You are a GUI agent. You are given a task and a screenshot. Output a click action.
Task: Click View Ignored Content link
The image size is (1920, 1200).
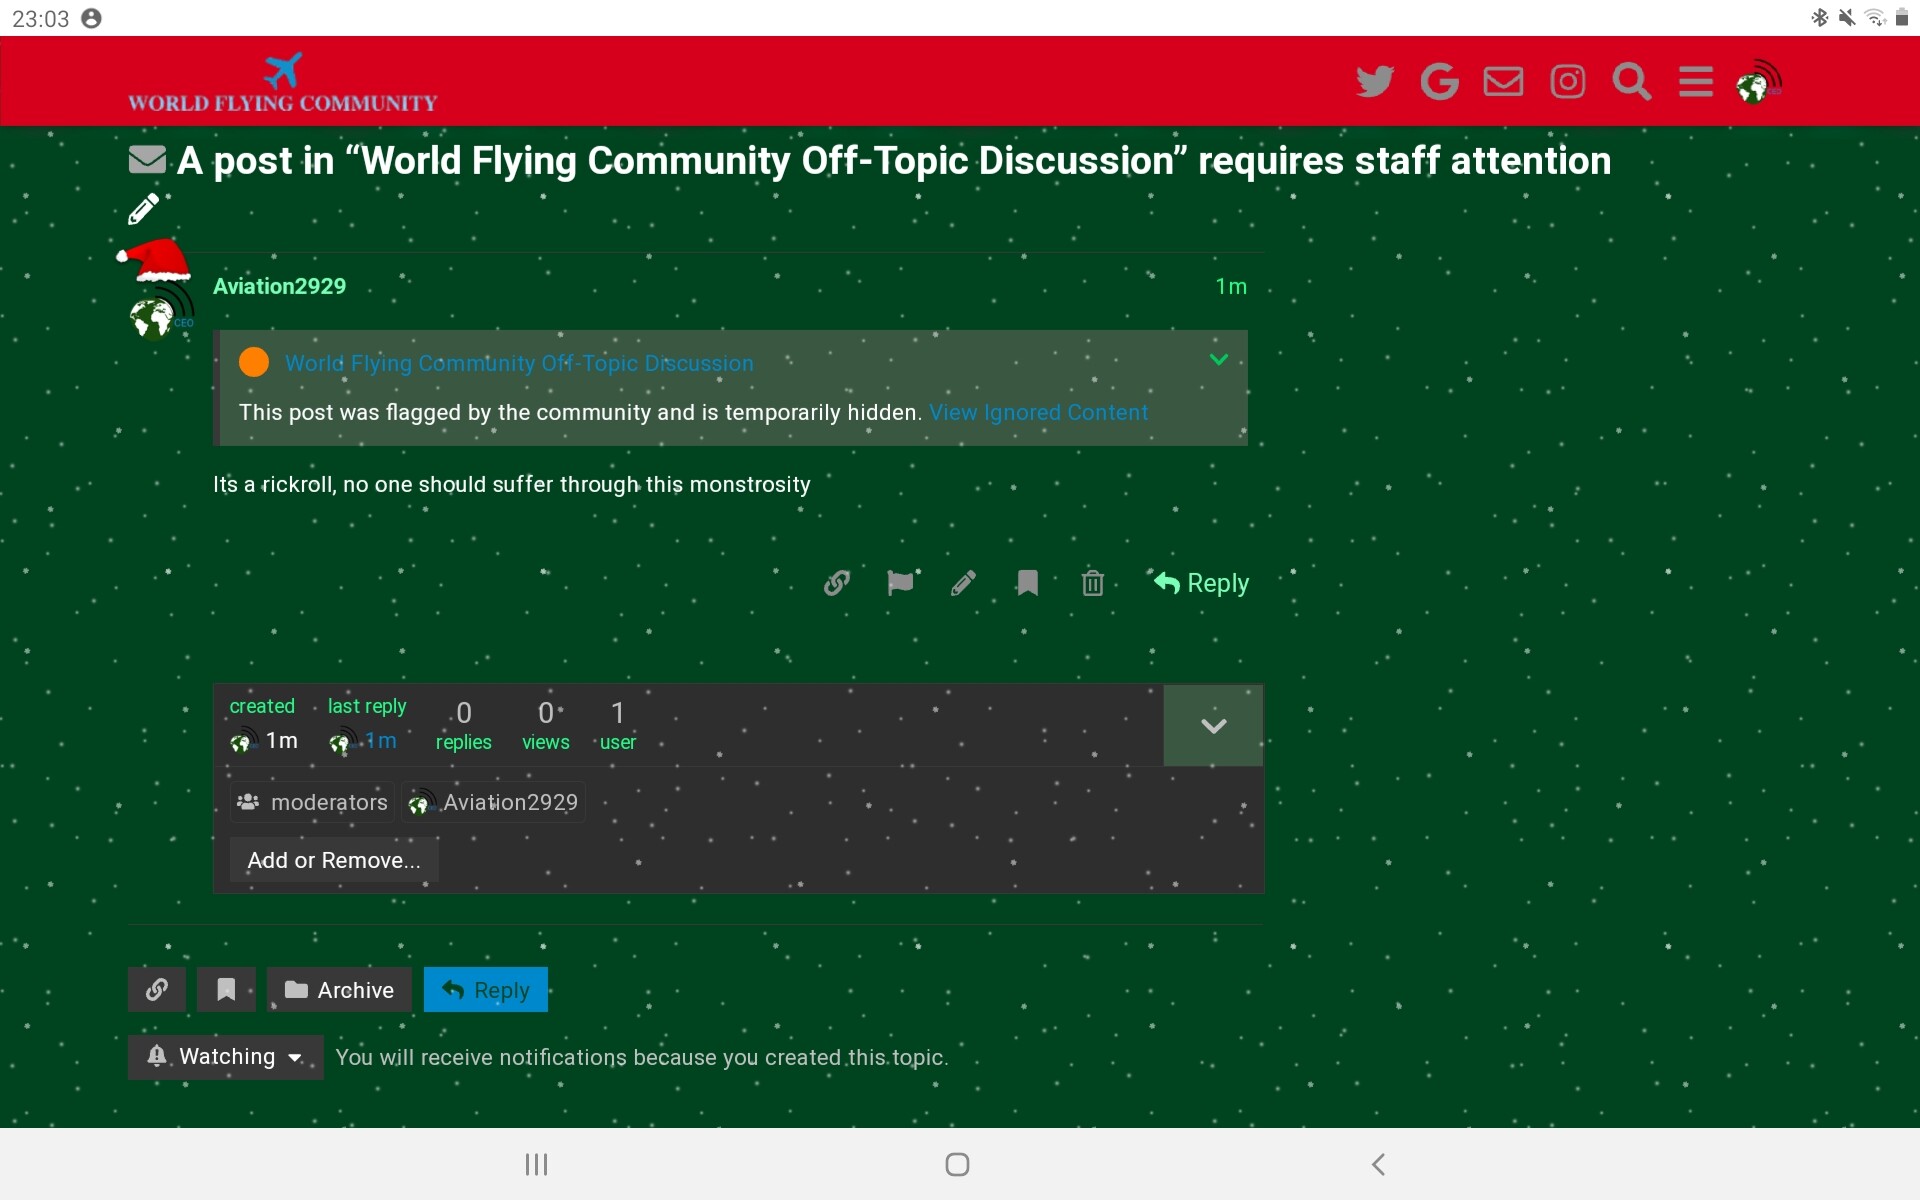pyautogui.click(x=1038, y=412)
